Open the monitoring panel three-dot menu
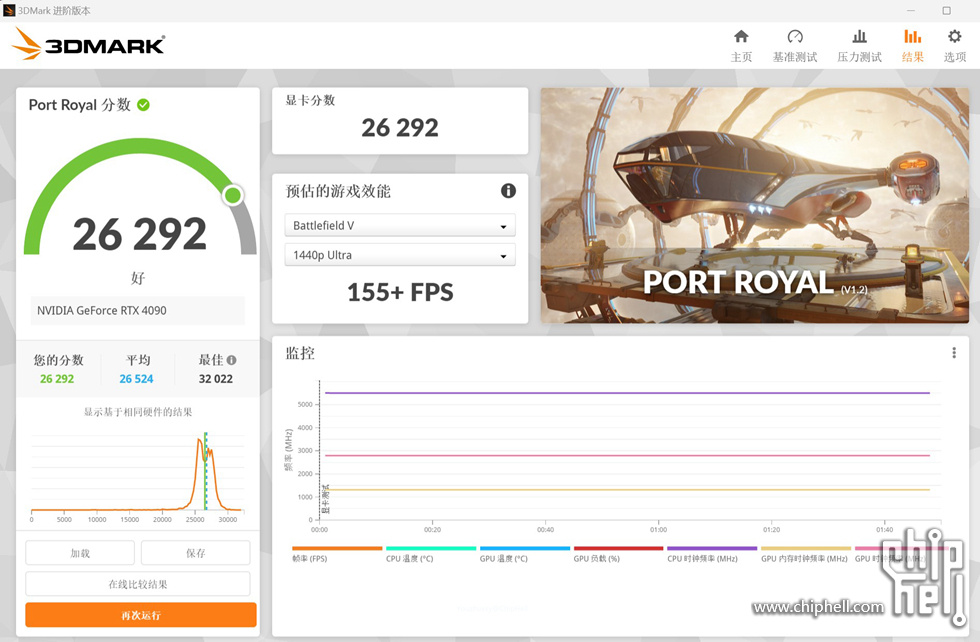980x642 pixels. point(953,353)
